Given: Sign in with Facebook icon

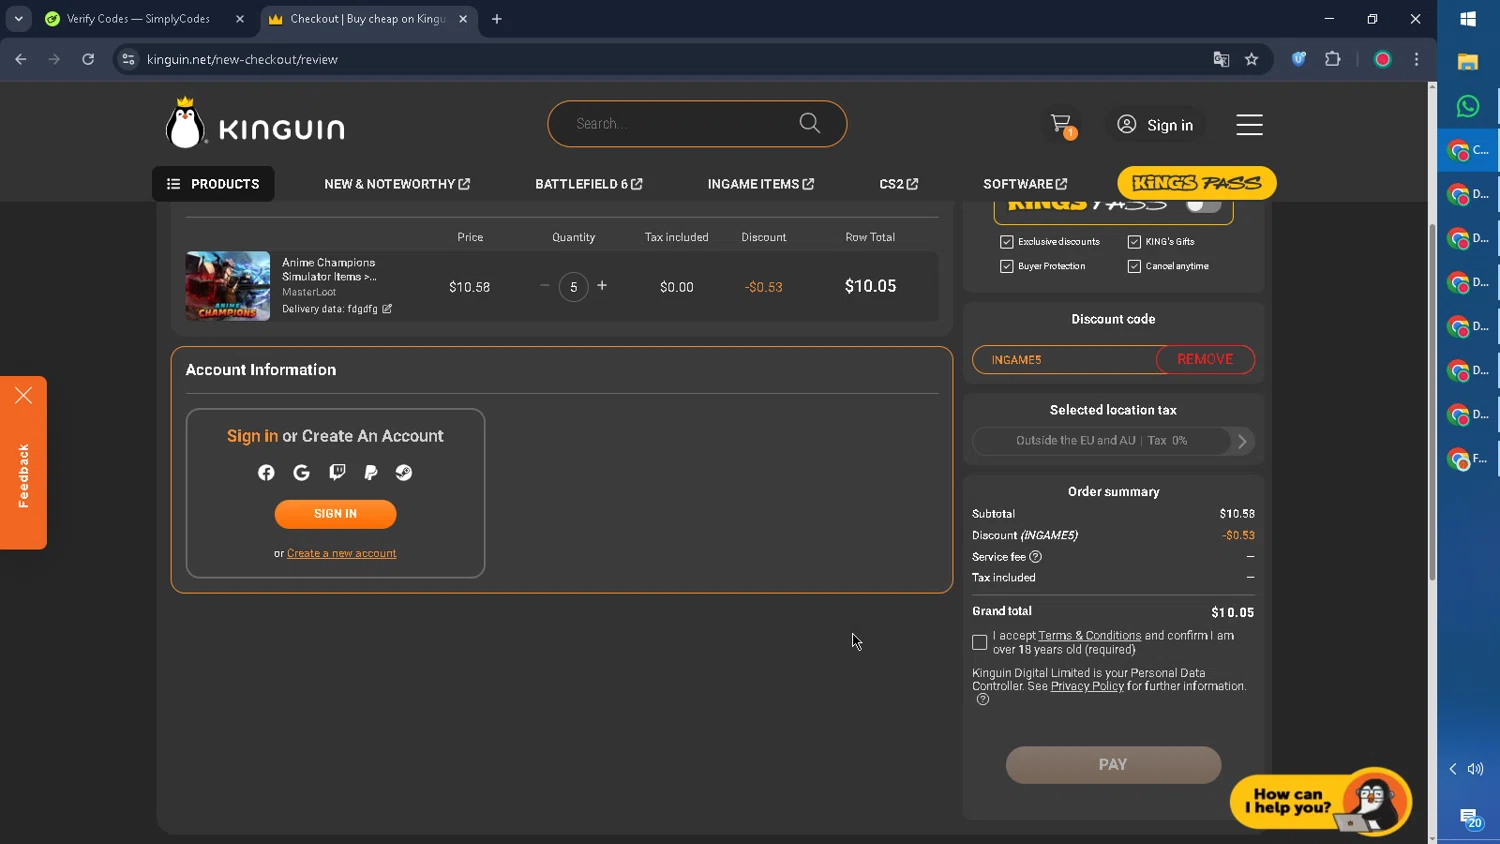Looking at the screenshot, I should 266,473.
